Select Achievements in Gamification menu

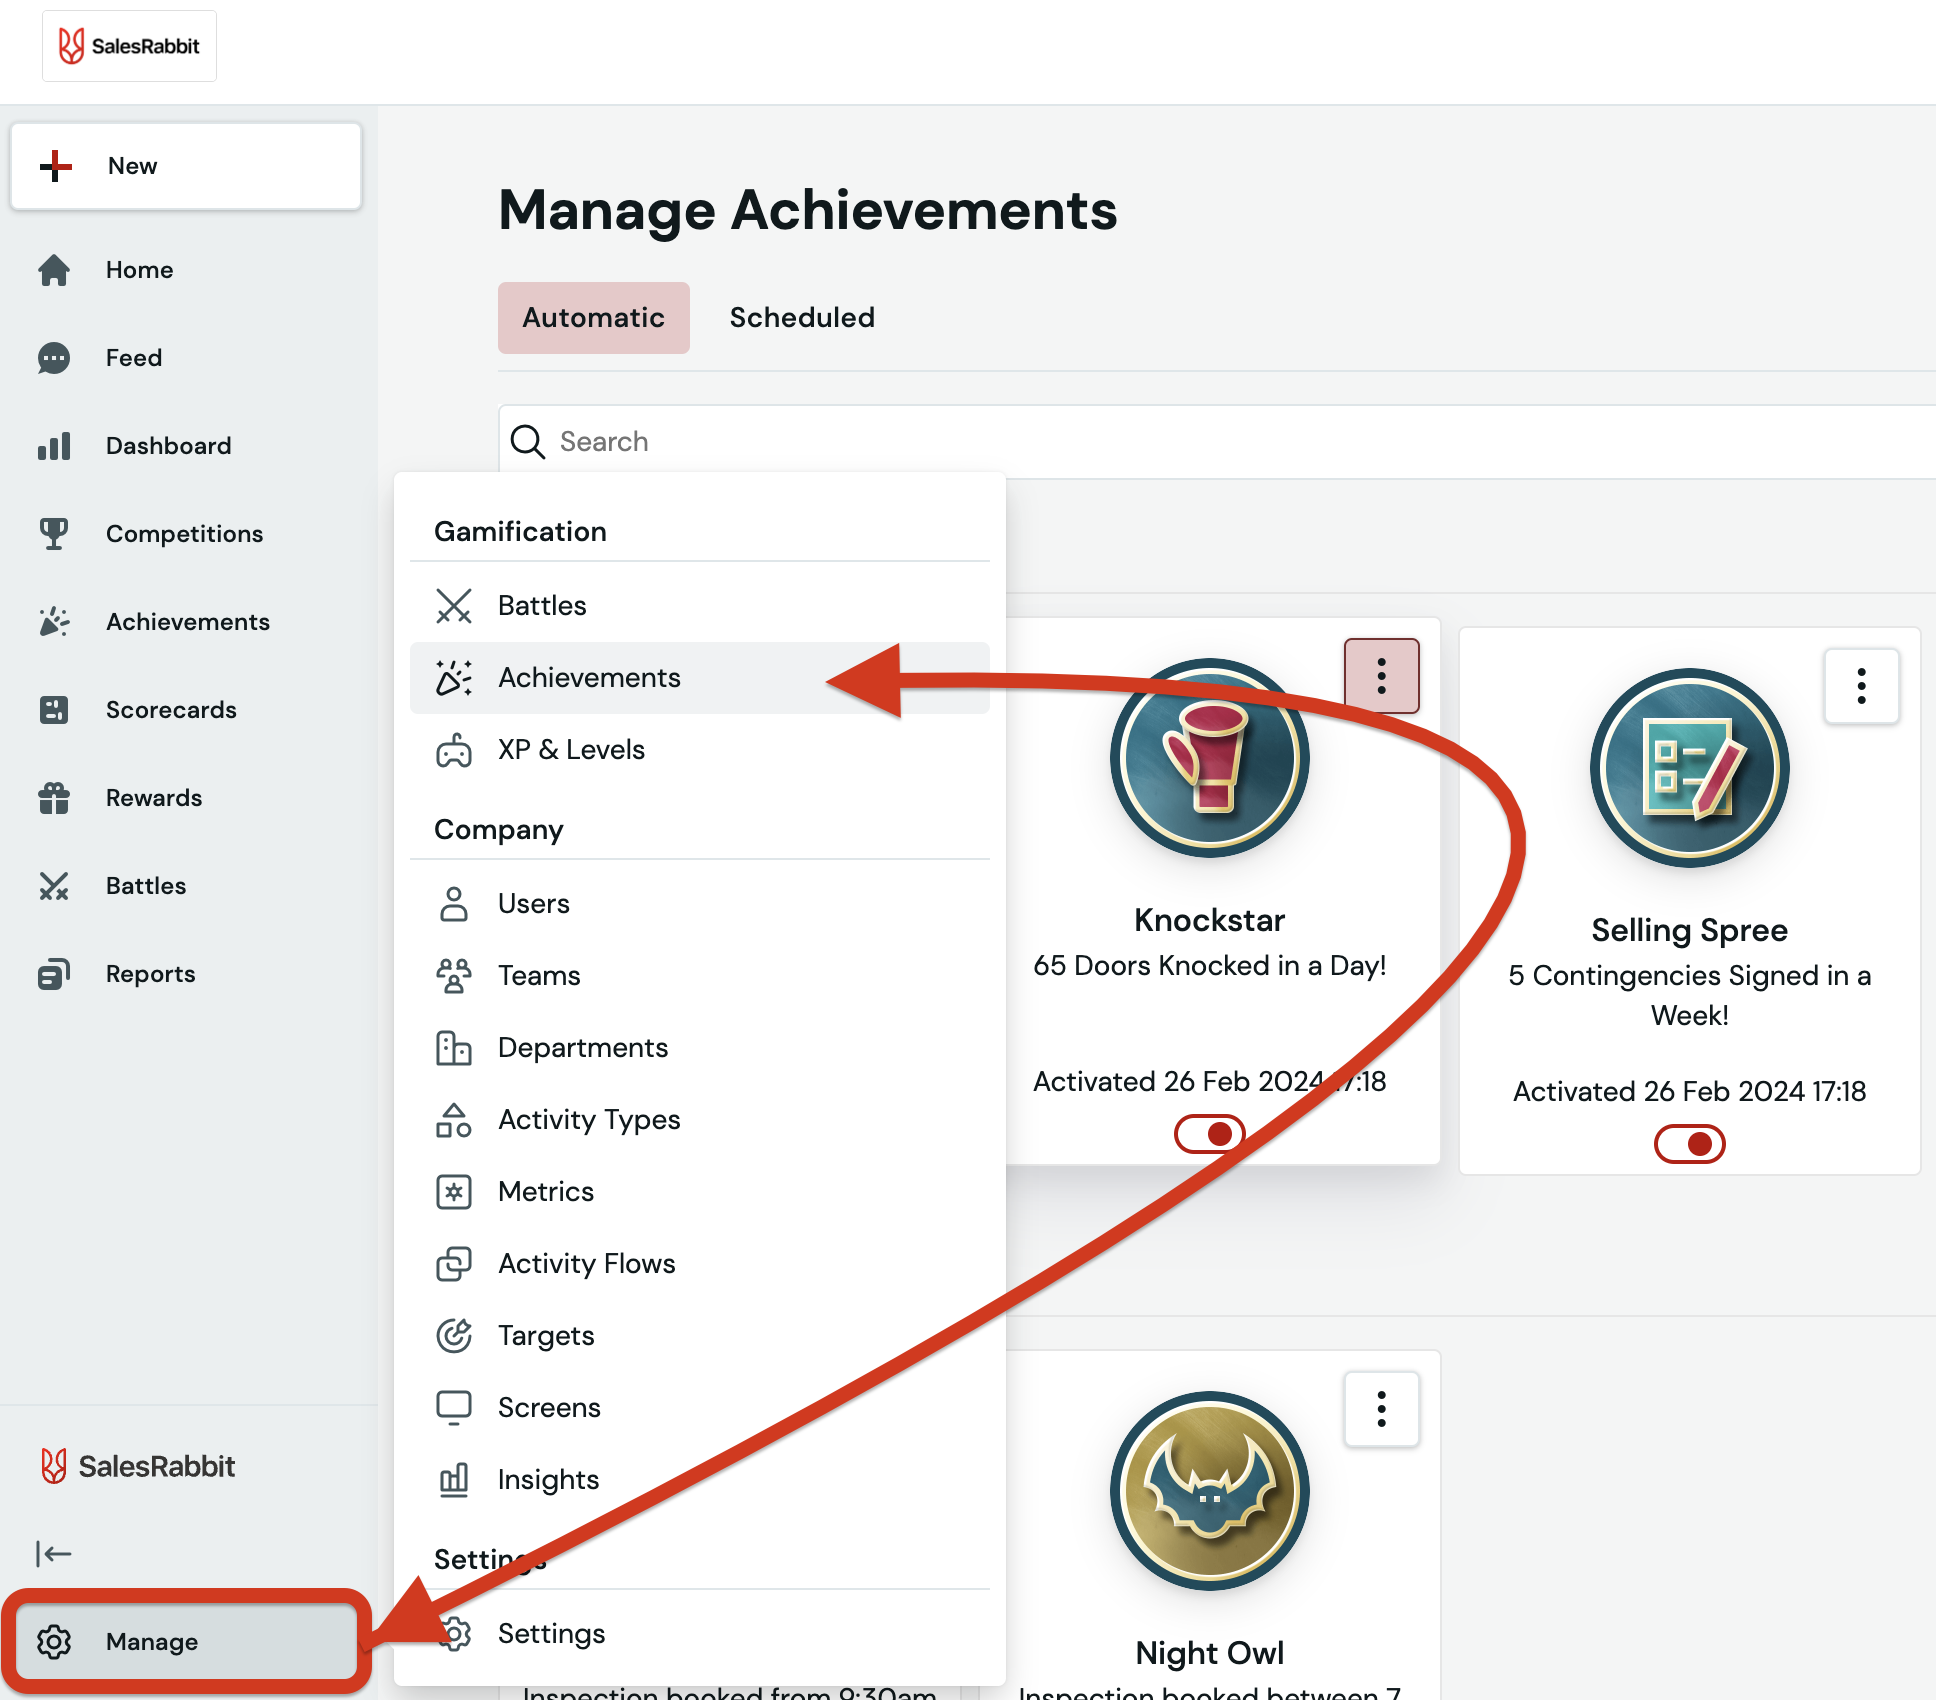pyautogui.click(x=700, y=678)
